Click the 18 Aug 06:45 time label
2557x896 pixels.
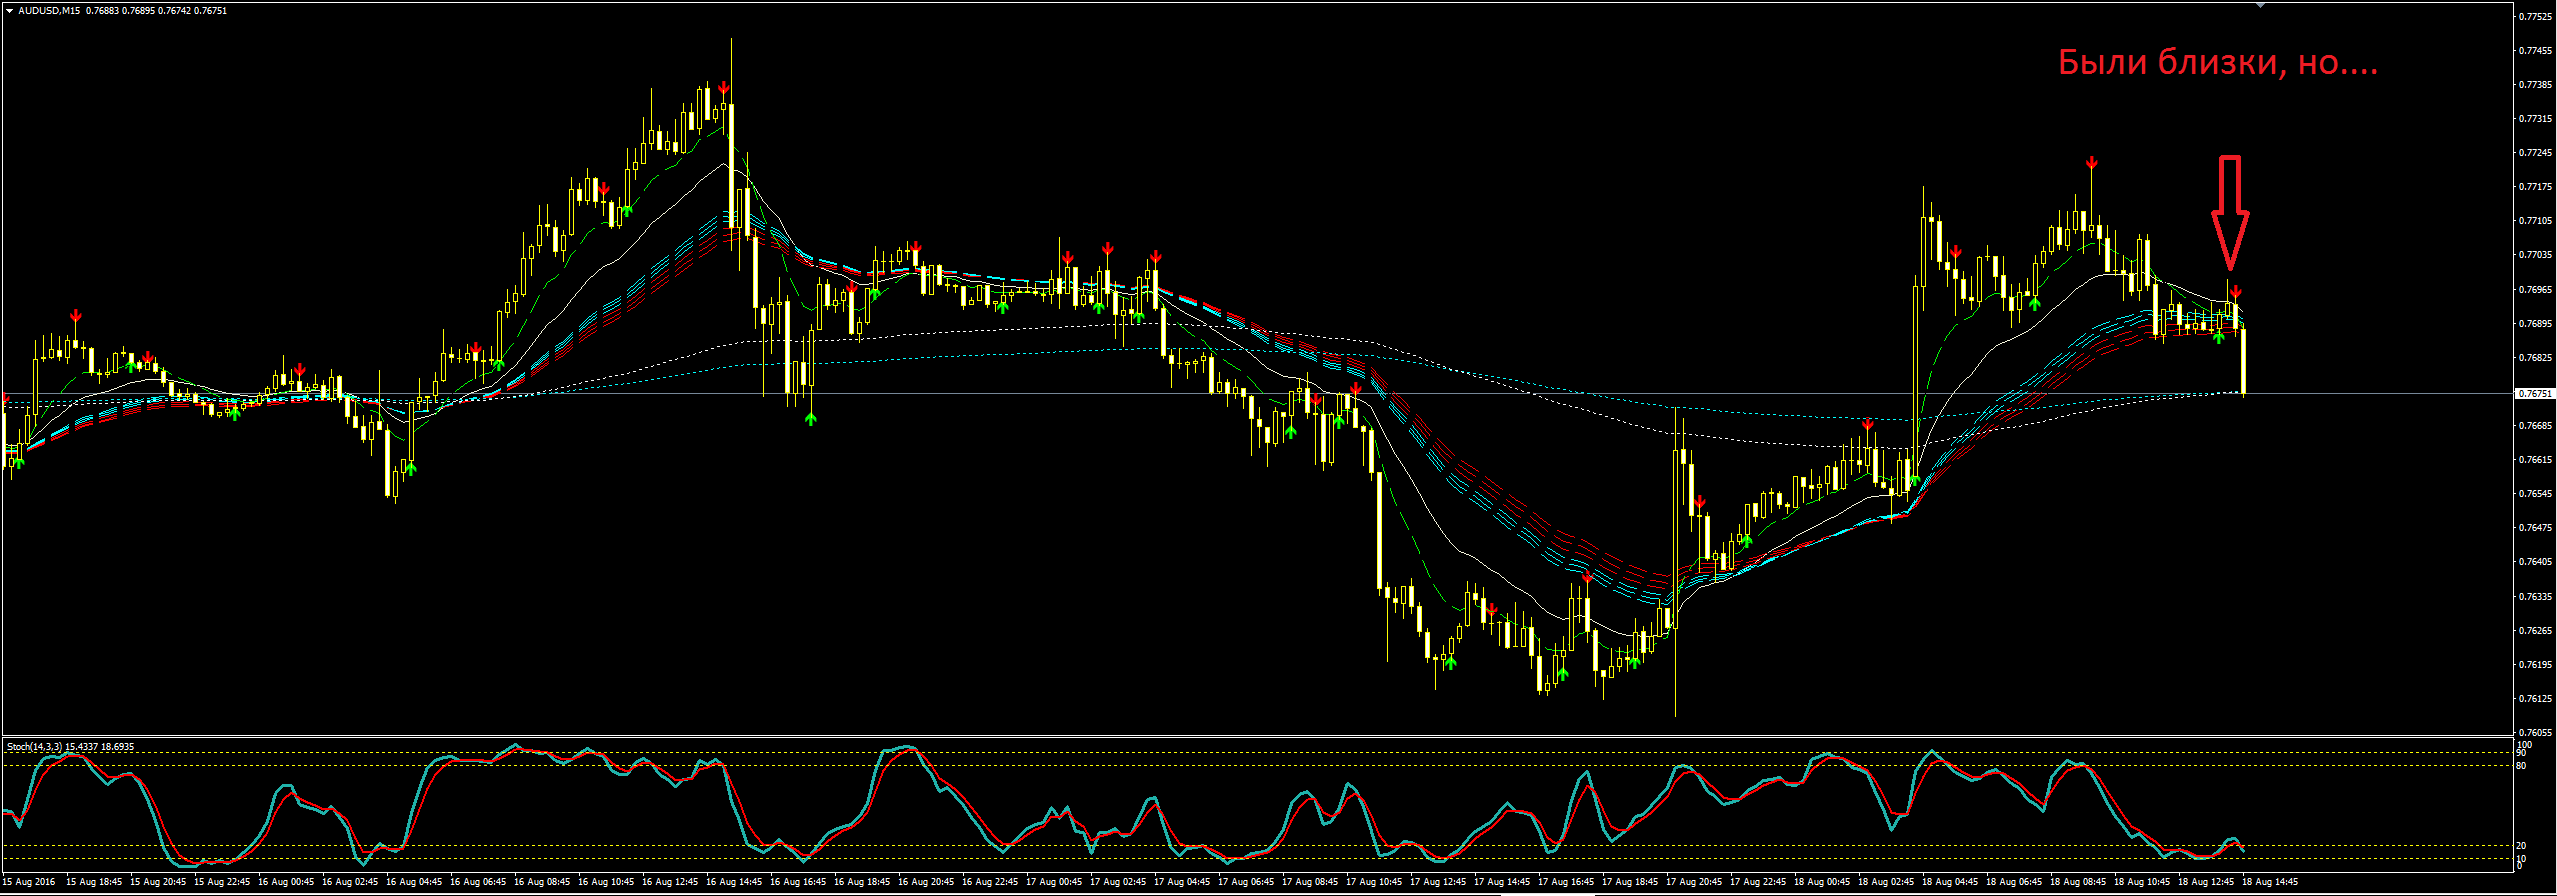pyautogui.click(x=2014, y=882)
